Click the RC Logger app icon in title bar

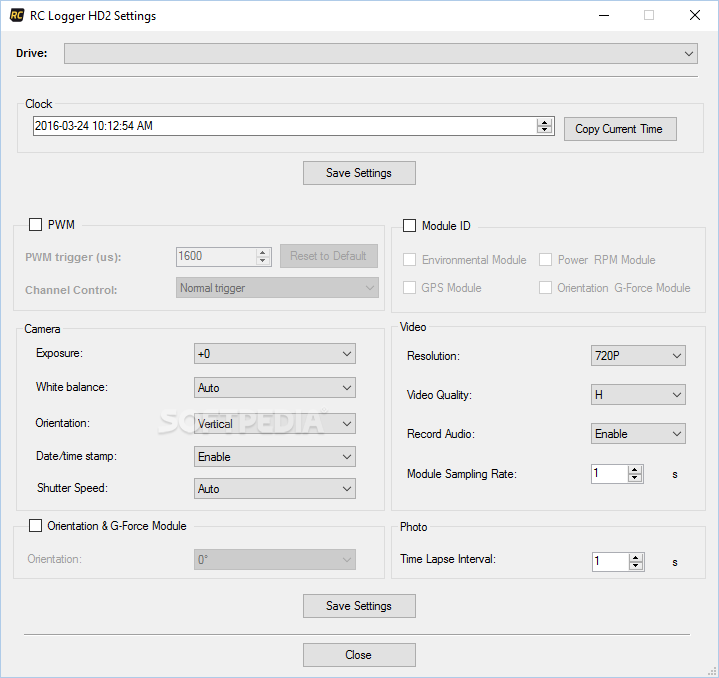tap(17, 15)
